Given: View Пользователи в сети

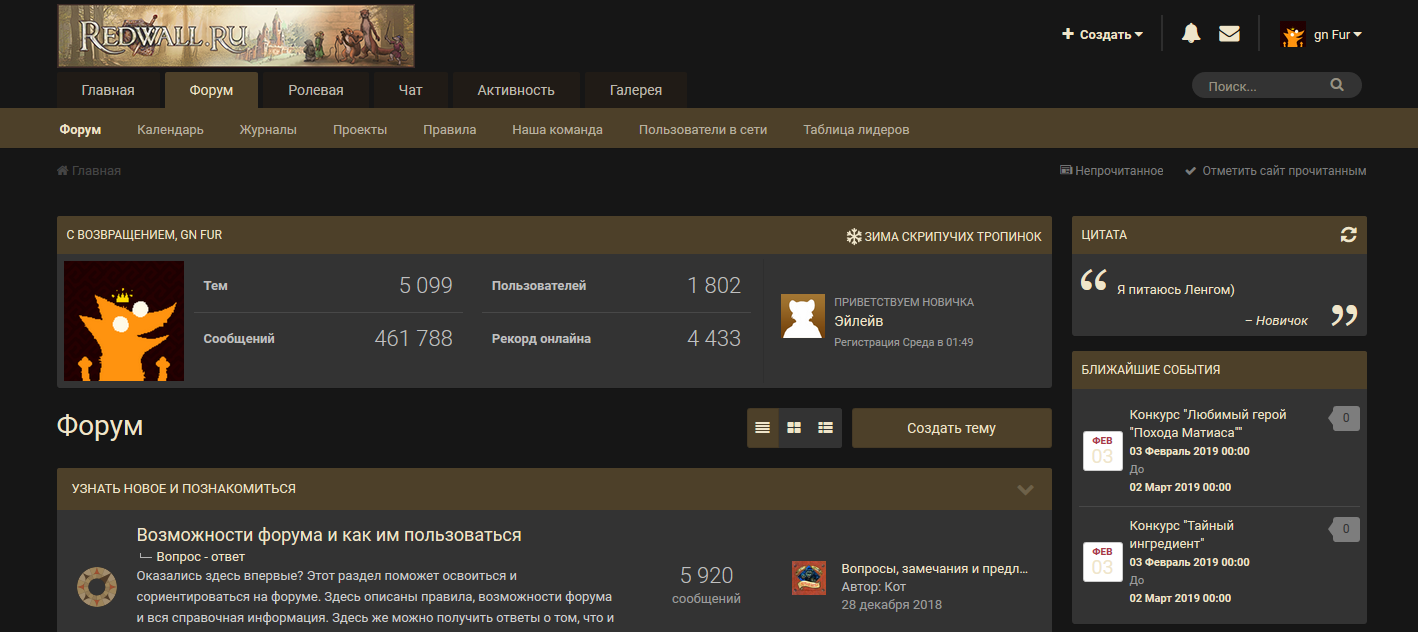Looking at the screenshot, I should coord(703,129).
